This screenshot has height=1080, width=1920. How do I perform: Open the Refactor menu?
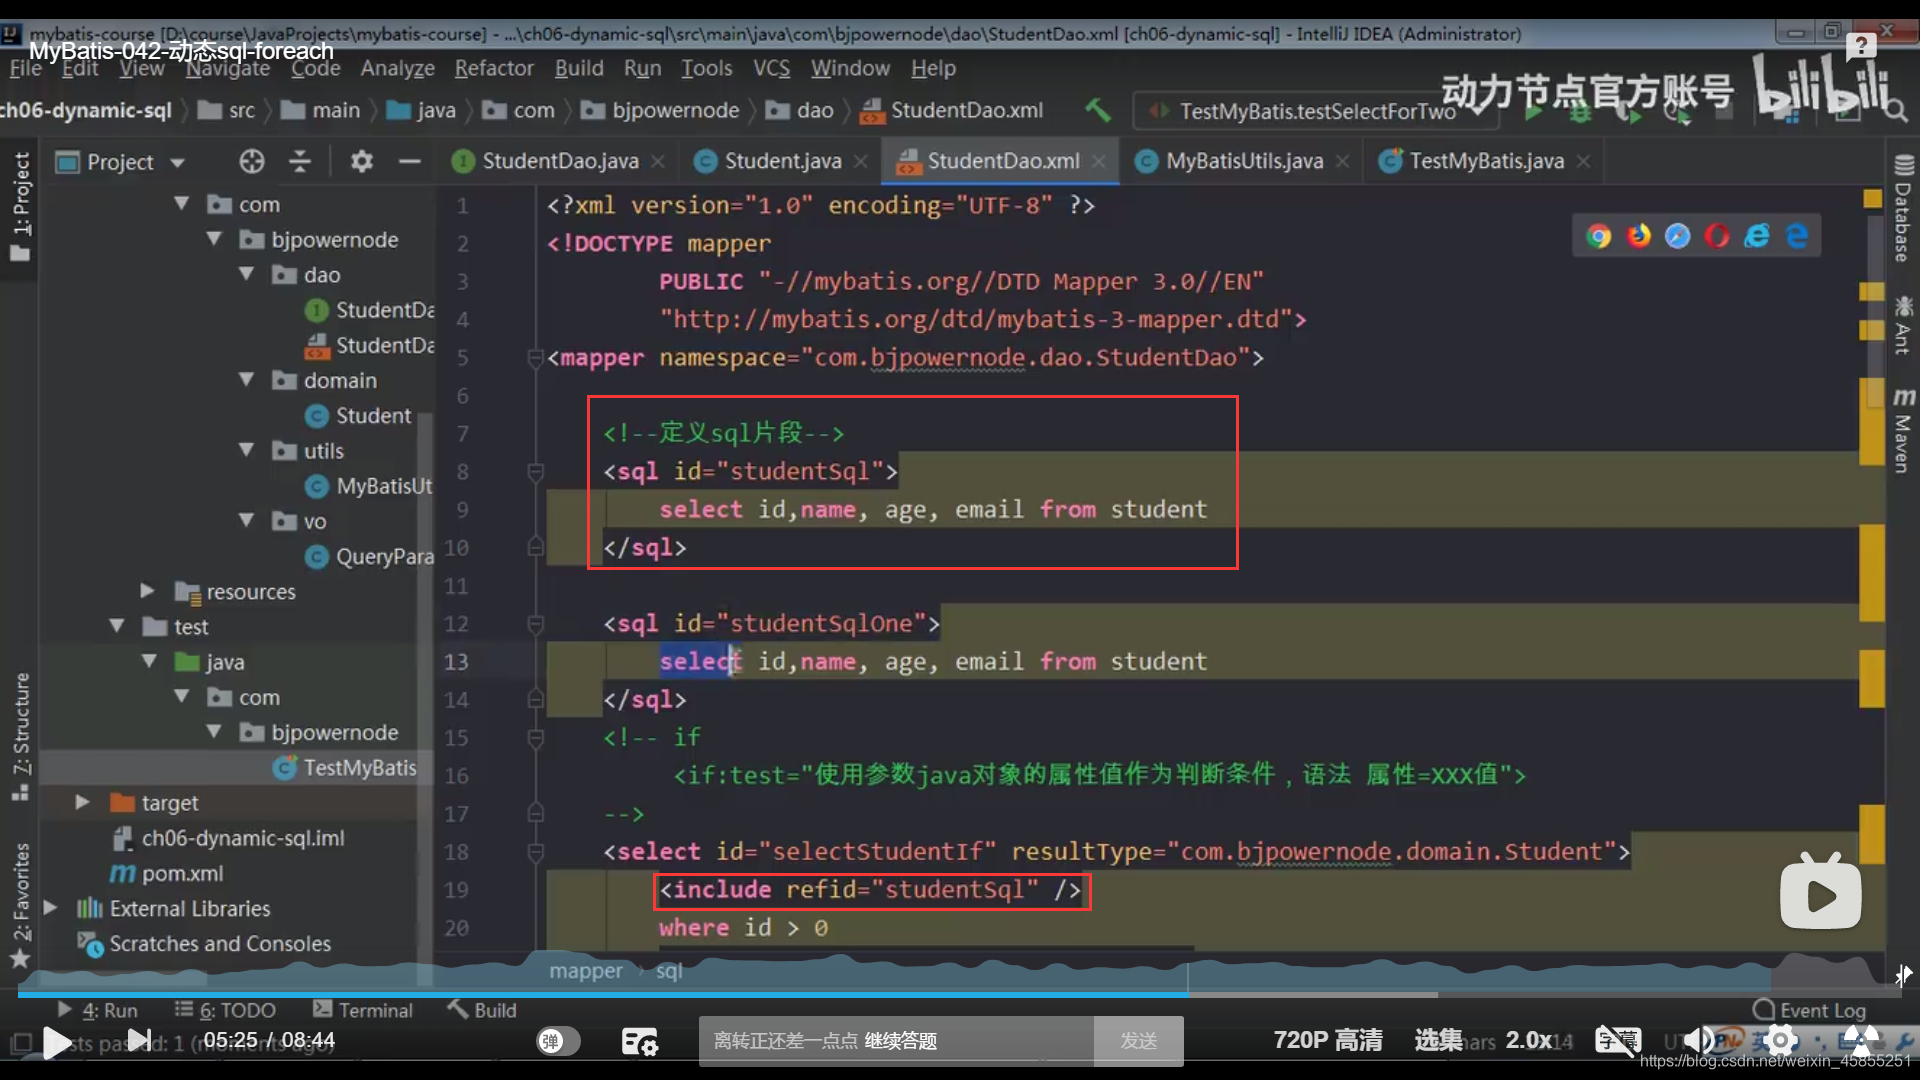(x=494, y=68)
